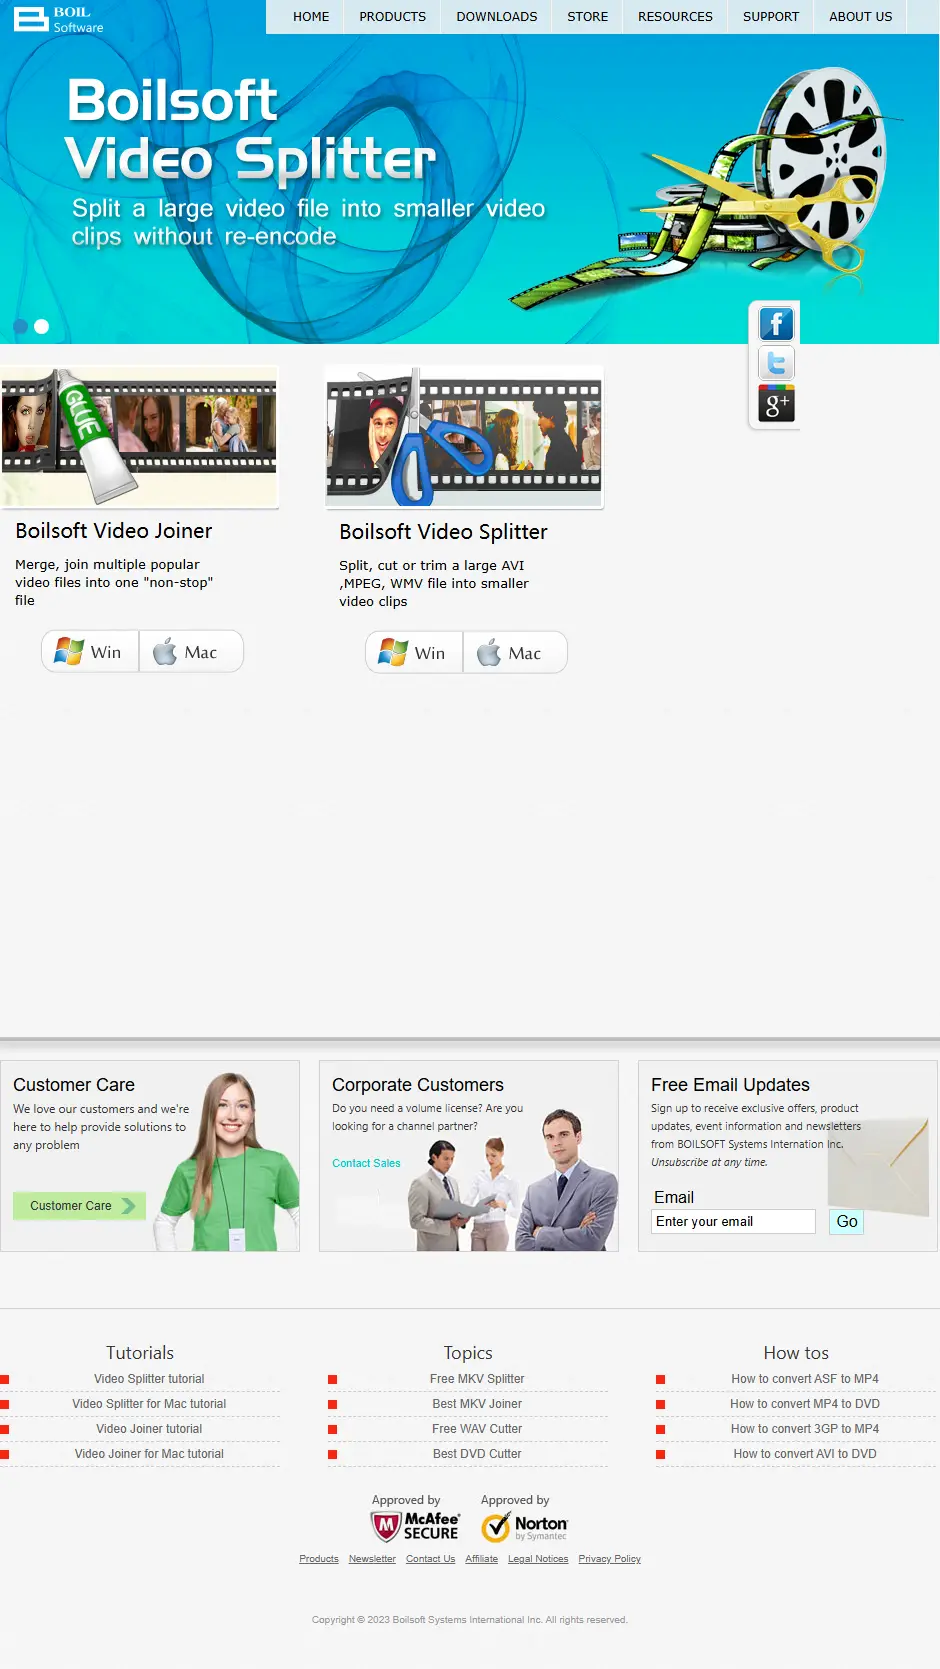Screen dimensions: 940x1669
Task: Download Video Joiner for Win
Action: point(90,652)
